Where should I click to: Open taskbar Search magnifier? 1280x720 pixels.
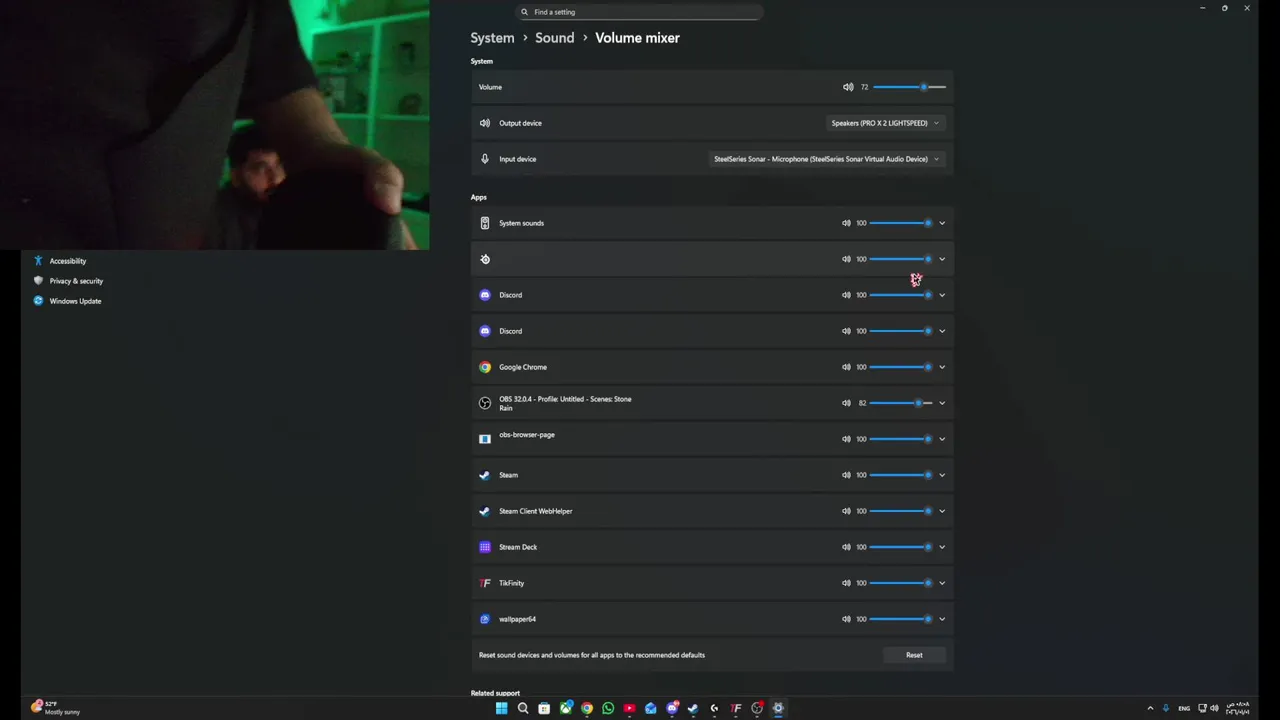tap(523, 708)
